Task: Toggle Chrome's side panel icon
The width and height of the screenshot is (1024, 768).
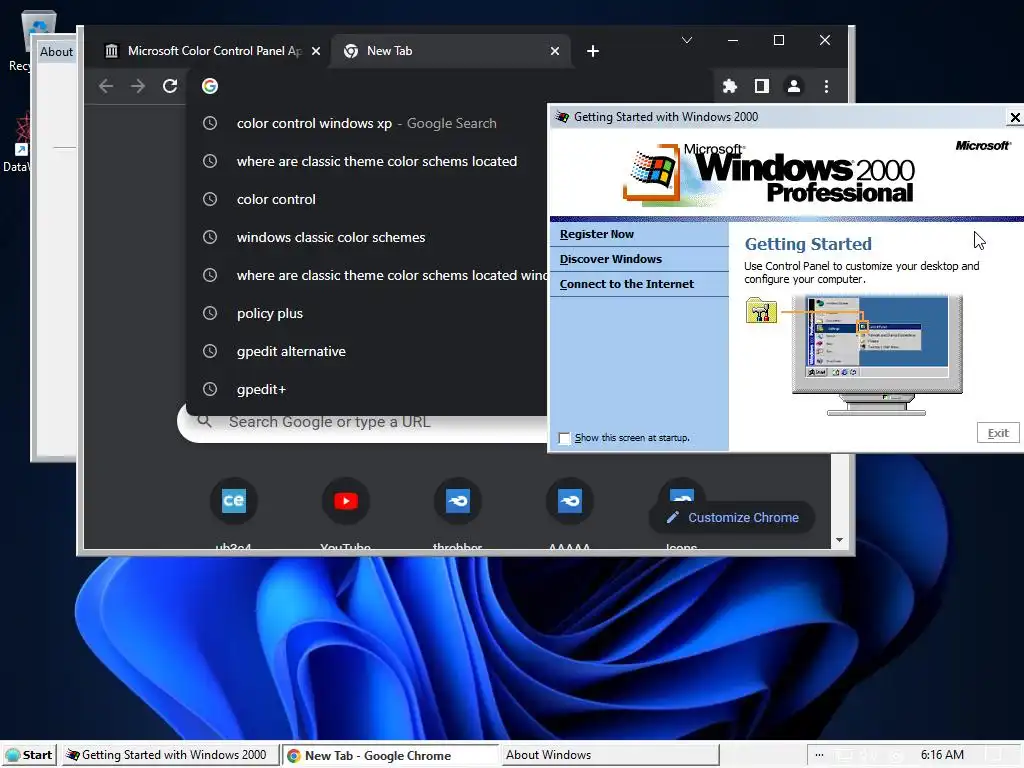Action: coord(761,86)
